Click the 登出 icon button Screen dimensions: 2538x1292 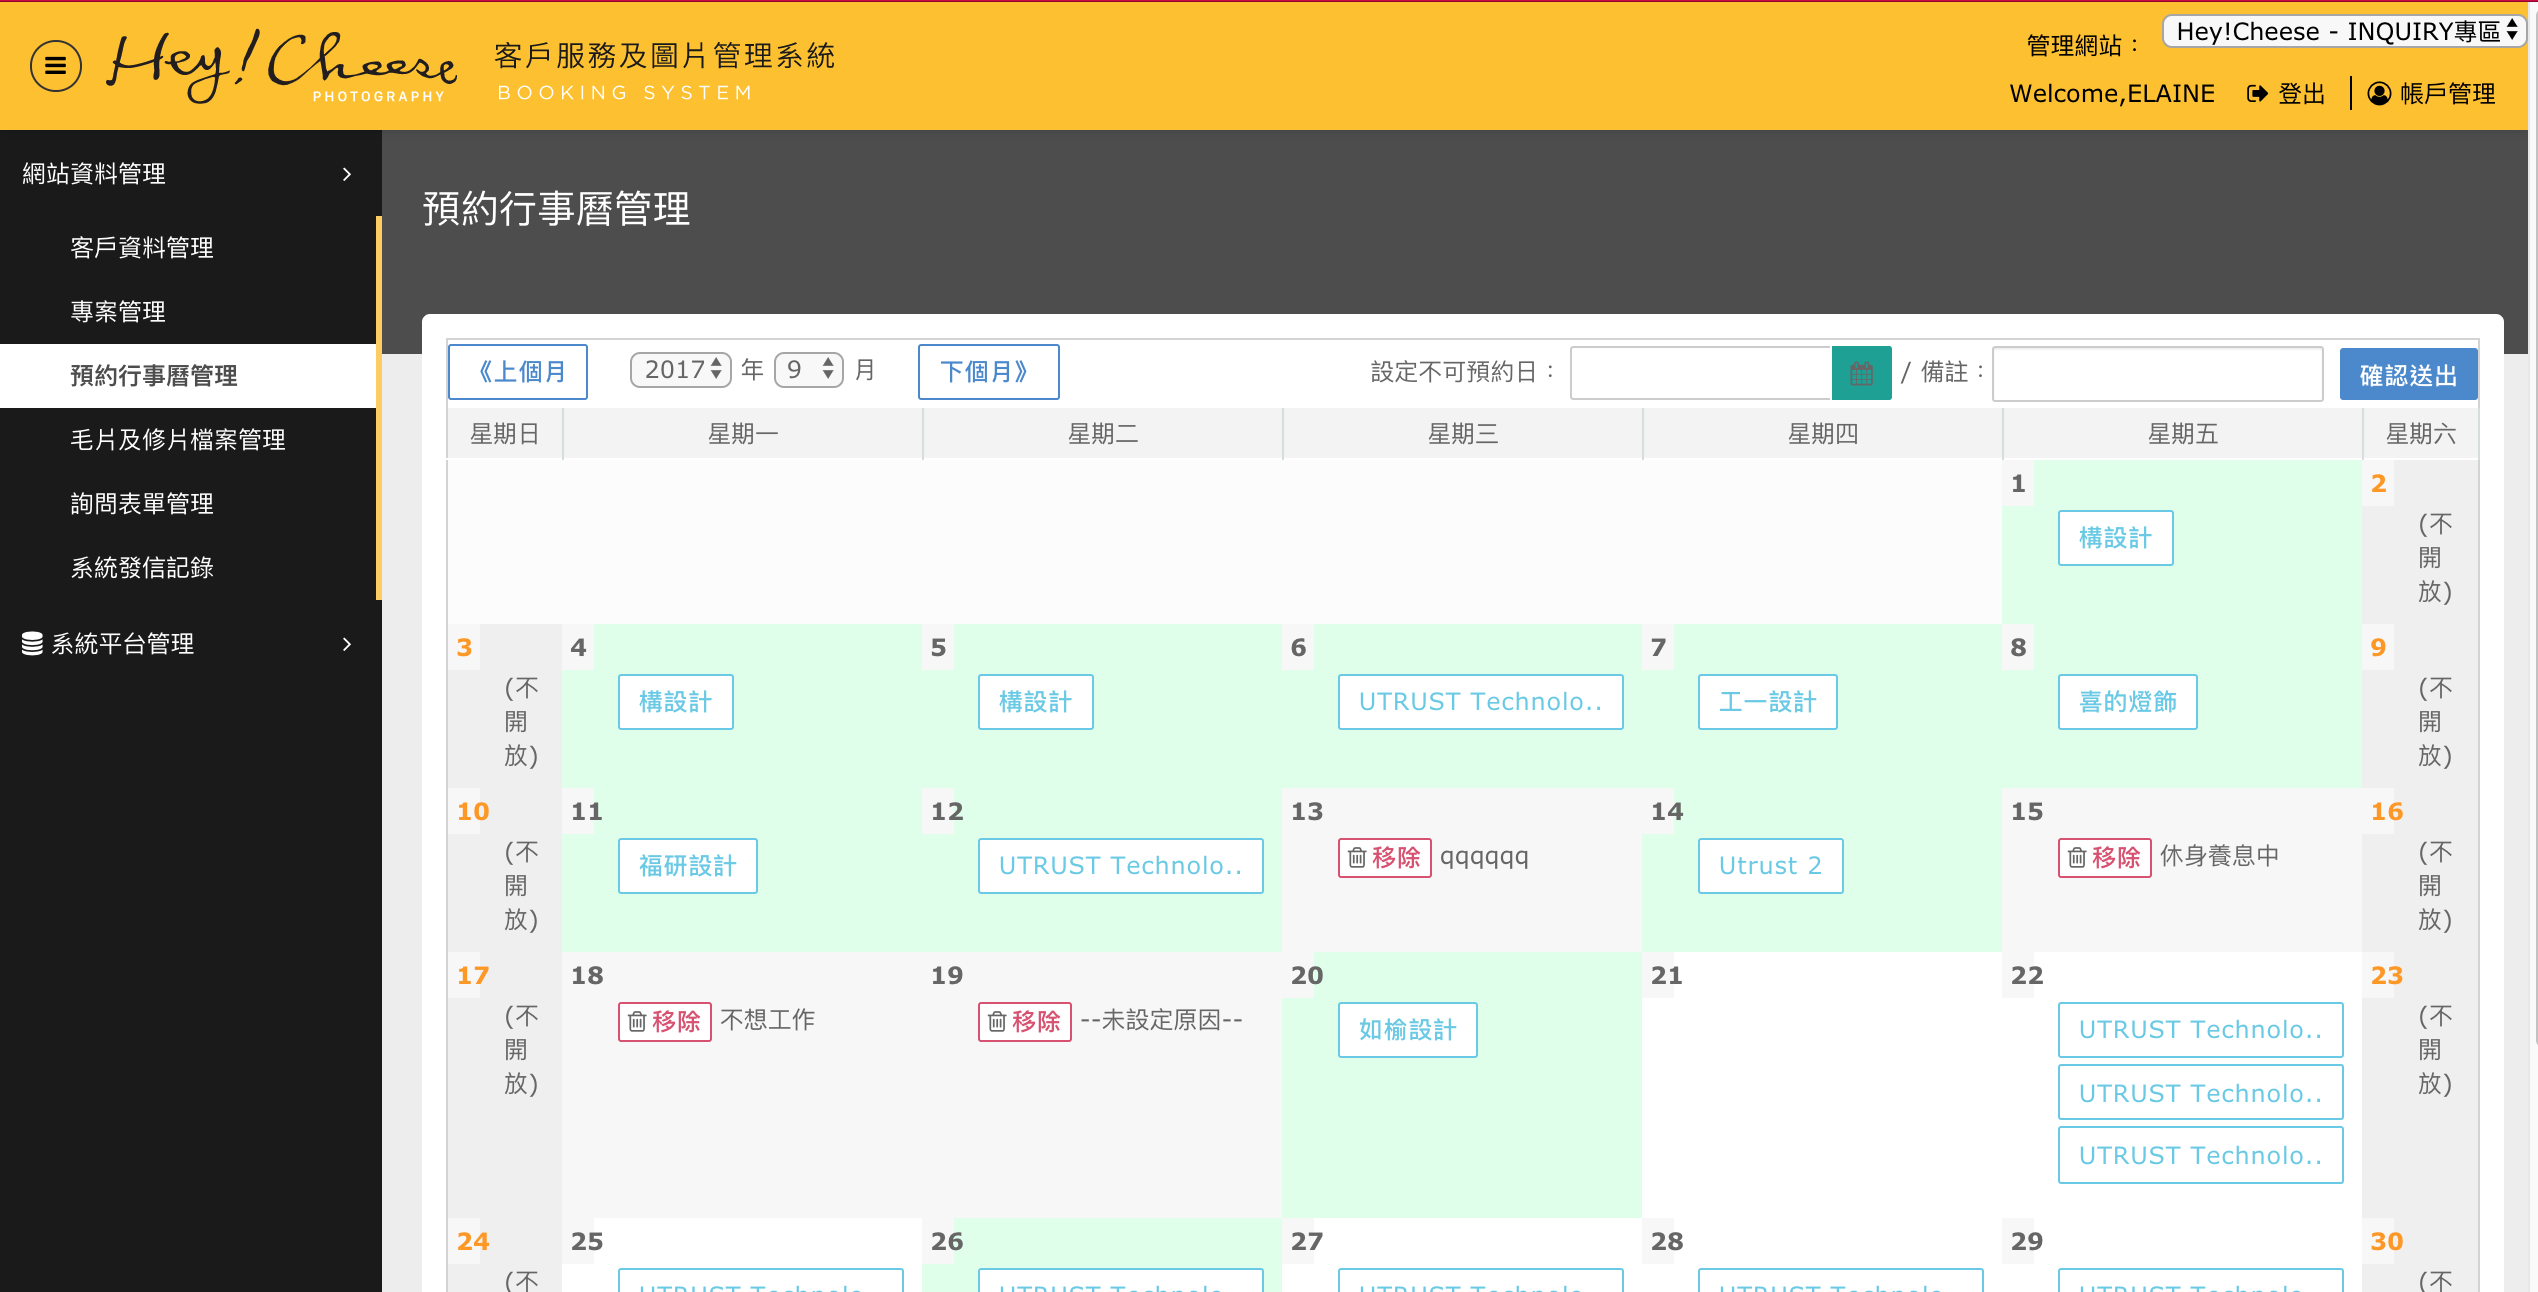(2256, 92)
